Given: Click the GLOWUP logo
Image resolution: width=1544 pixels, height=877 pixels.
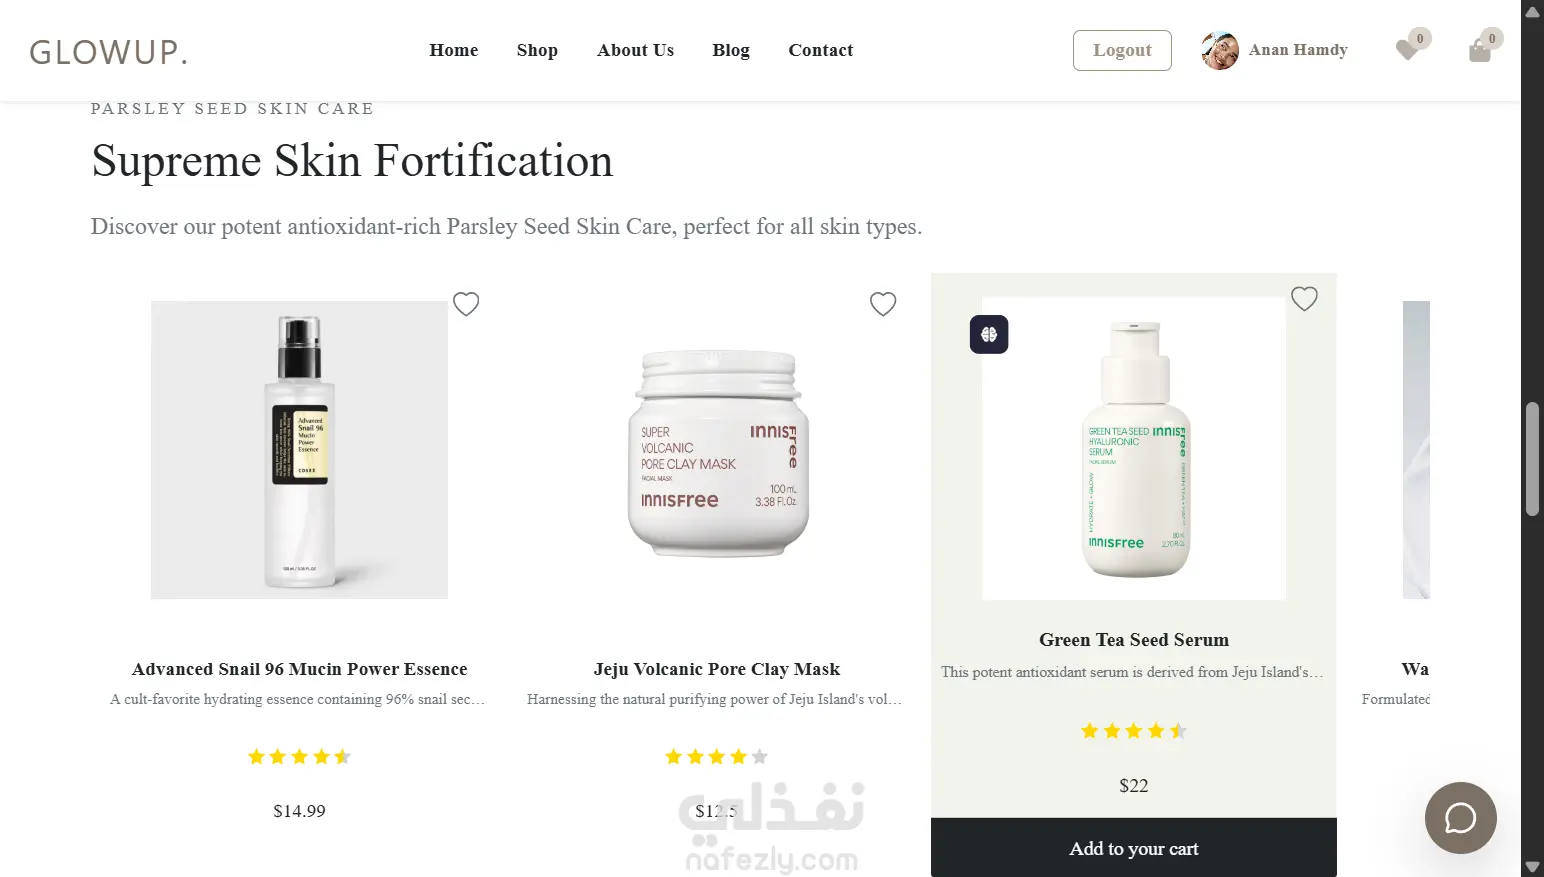Looking at the screenshot, I should [108, 52].
